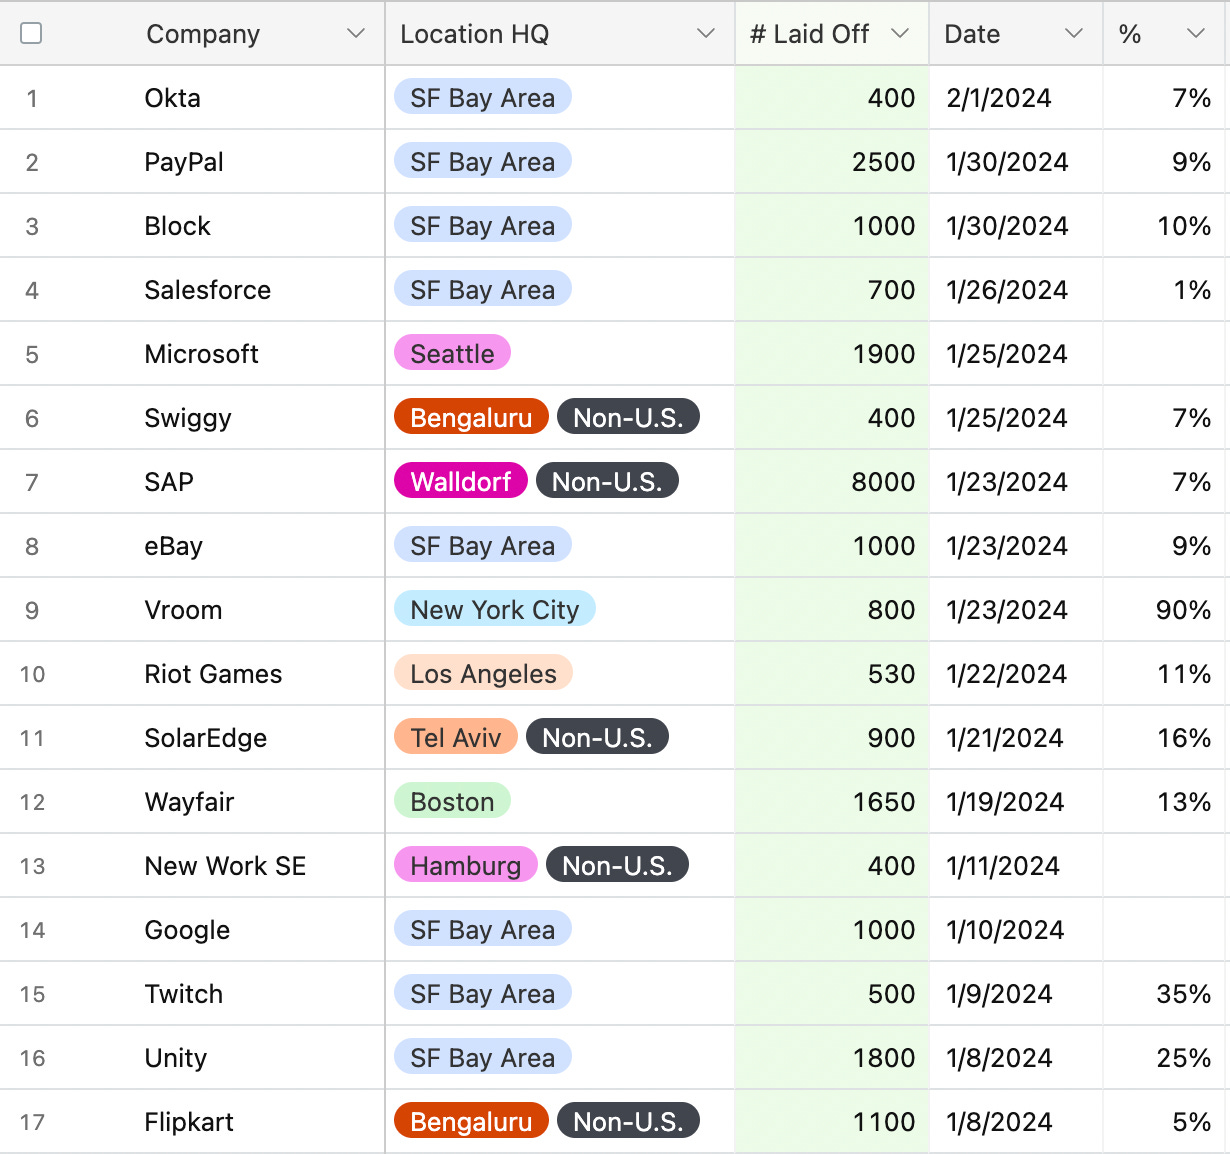This screenshot has height=1154, width=1230.
Task: Select the 1/19/2024 date cell
Action: tap(1016, 802)
